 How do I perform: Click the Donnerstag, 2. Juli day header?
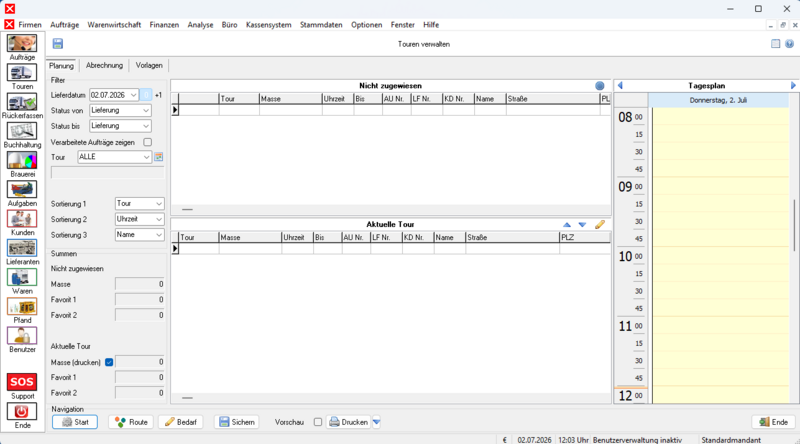(x=718, y=100)
